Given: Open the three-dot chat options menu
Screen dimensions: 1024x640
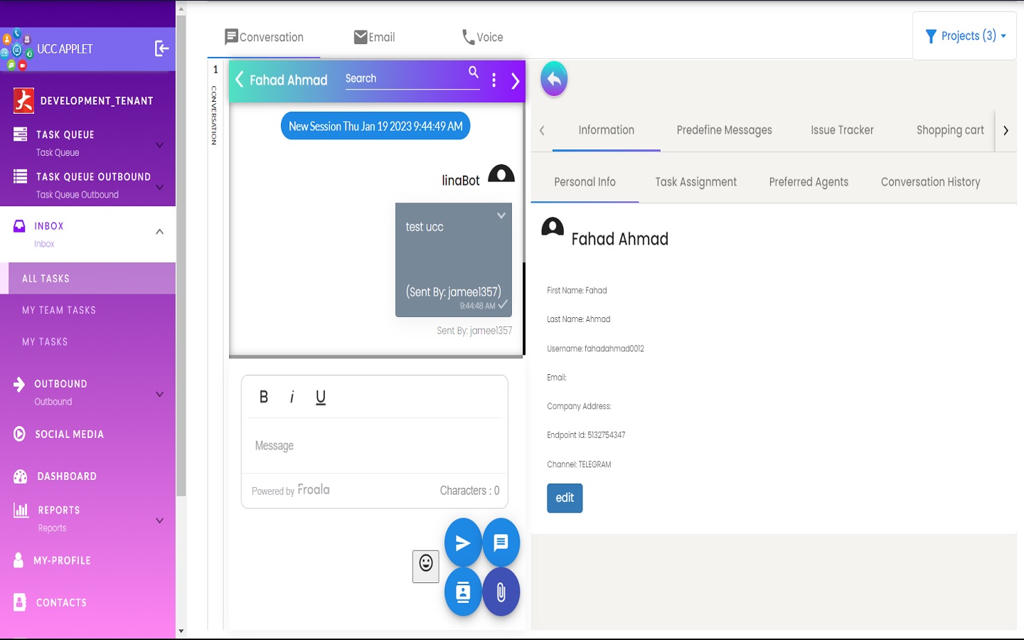Looking at the screenshot, I should click(494, 80).
